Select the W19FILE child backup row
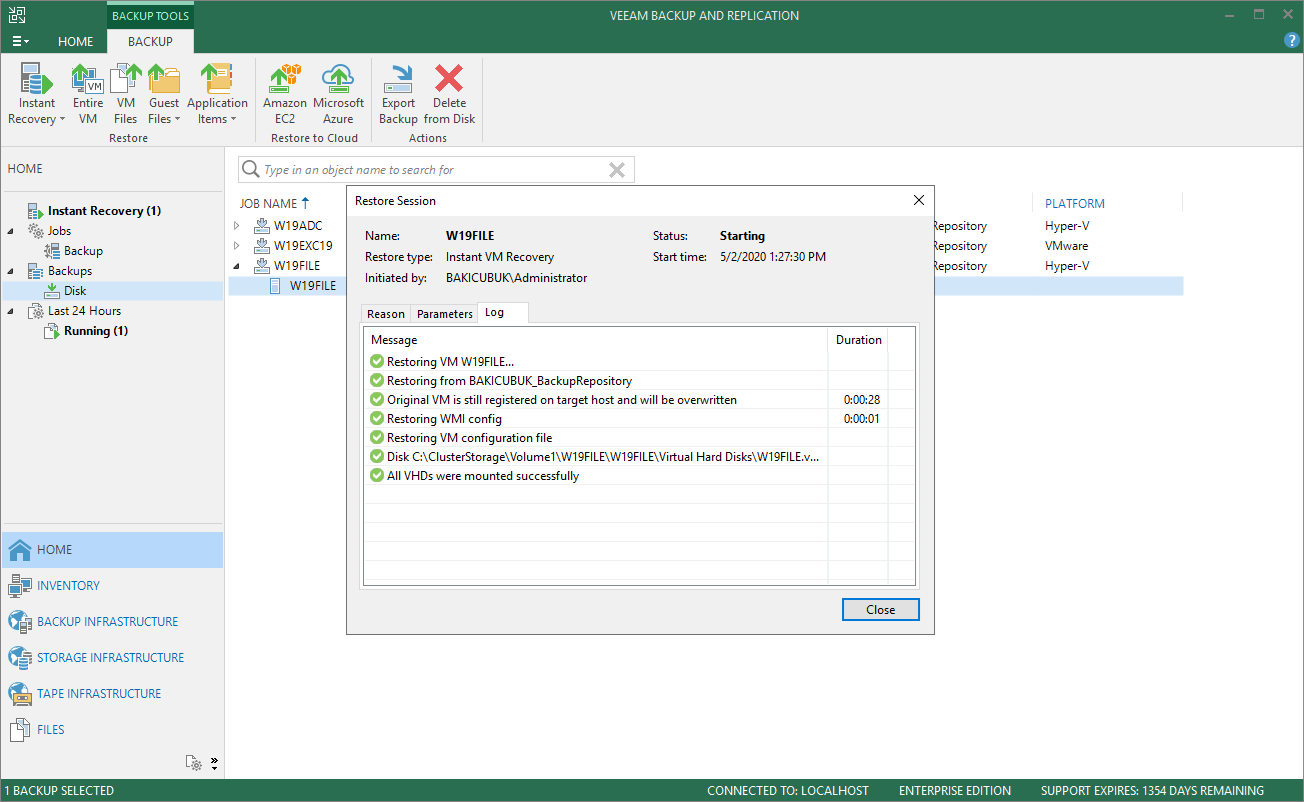The width and height of the screenshot is (1304, 802). coord(705,286)
